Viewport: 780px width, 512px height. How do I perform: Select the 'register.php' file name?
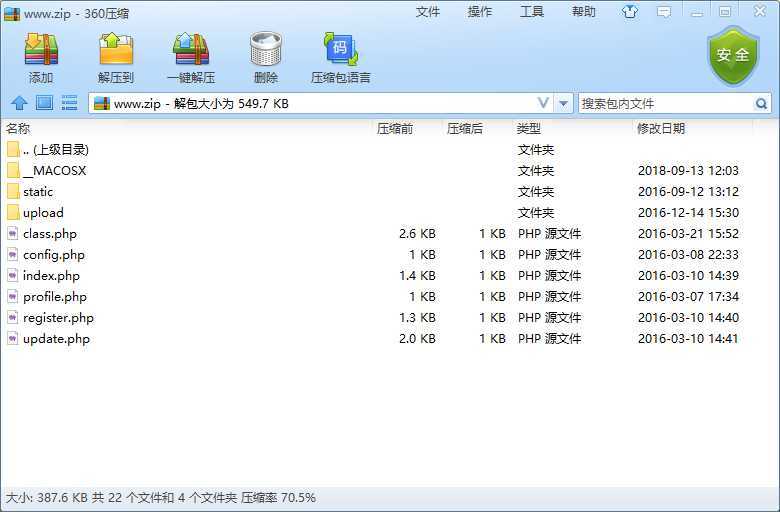pyautogui.click(x=58, y=318)
